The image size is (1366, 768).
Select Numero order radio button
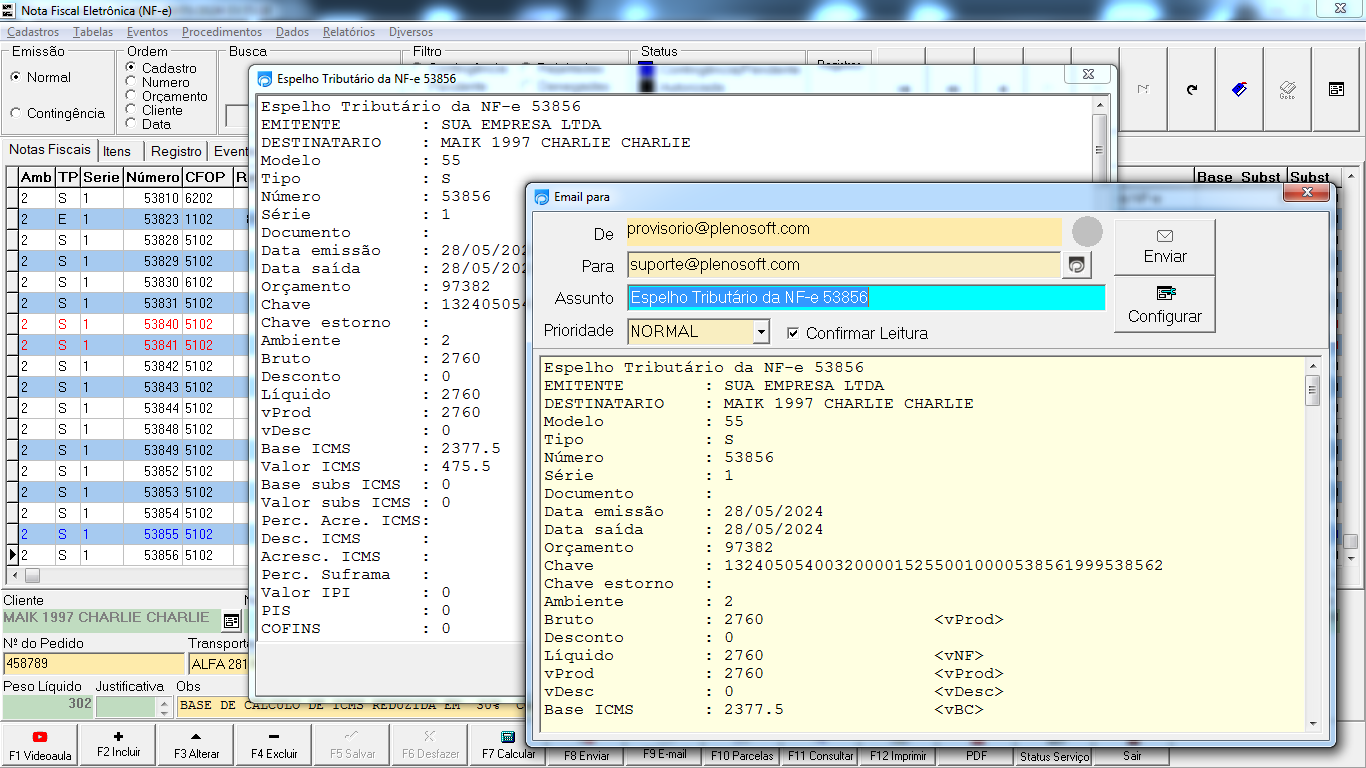click(x=131, y=82)
